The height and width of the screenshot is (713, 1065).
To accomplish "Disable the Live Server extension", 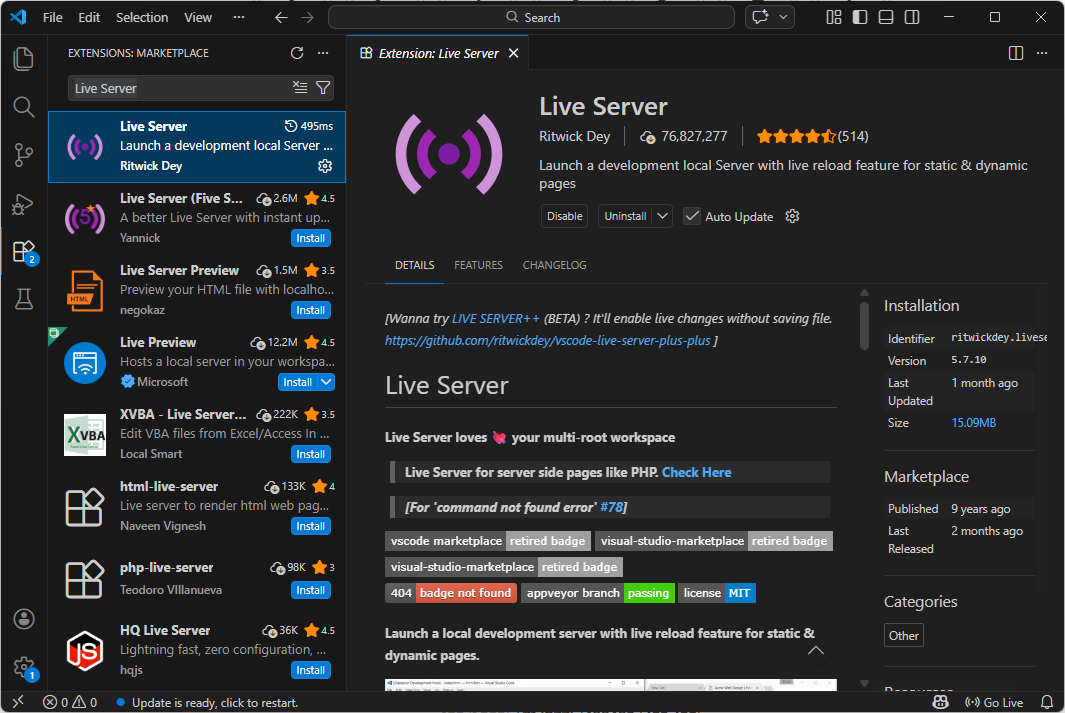I will (564, 216).
